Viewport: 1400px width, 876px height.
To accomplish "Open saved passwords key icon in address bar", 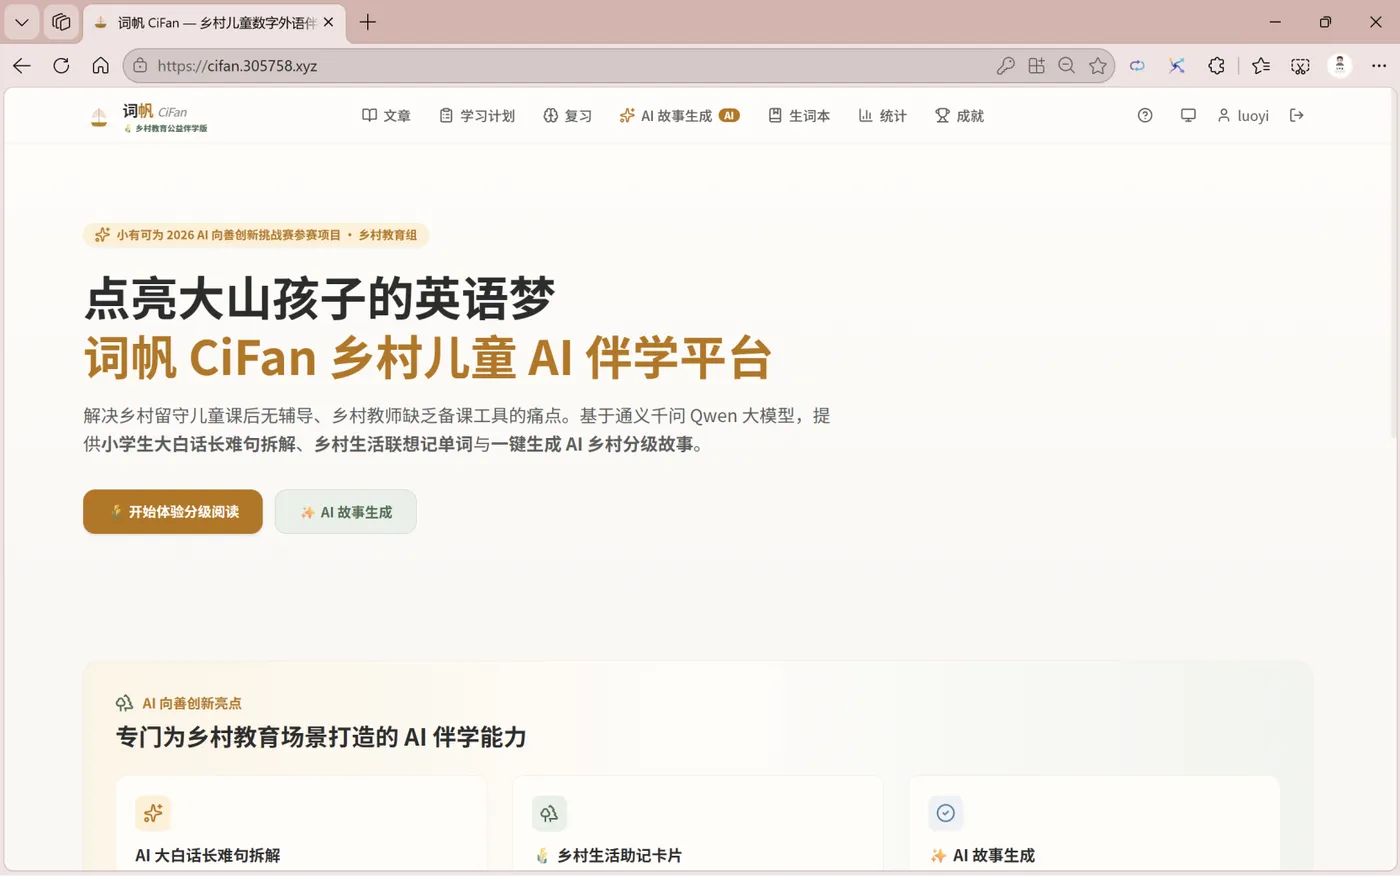I will coord(1006,66).
